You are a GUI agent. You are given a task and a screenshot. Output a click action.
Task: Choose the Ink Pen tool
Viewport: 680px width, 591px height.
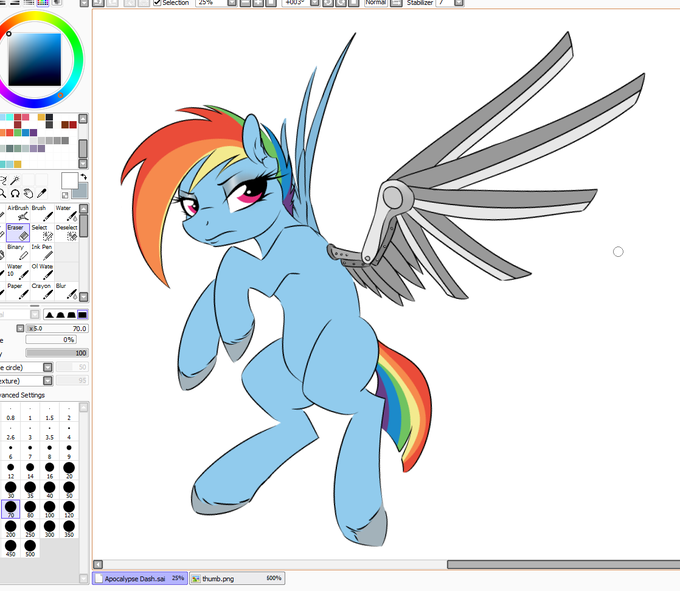(x=42, y=252)
